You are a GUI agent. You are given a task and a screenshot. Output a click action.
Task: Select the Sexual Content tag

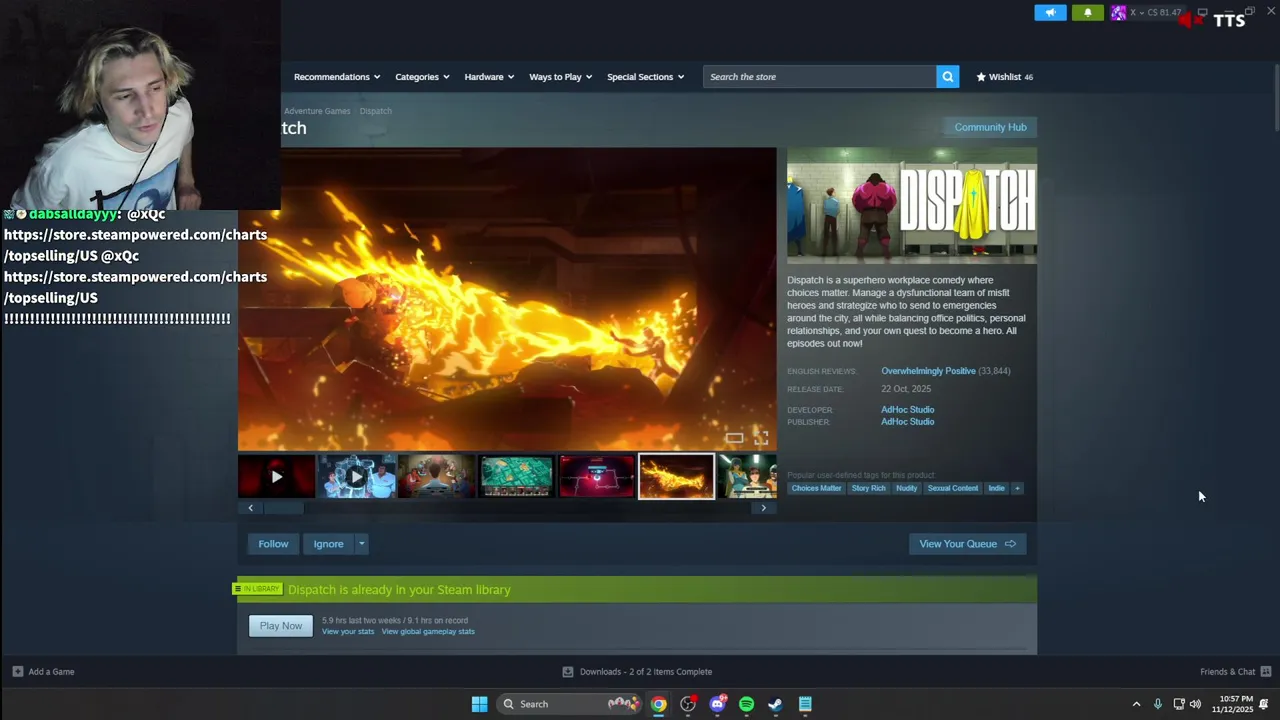tap(952, 488)
